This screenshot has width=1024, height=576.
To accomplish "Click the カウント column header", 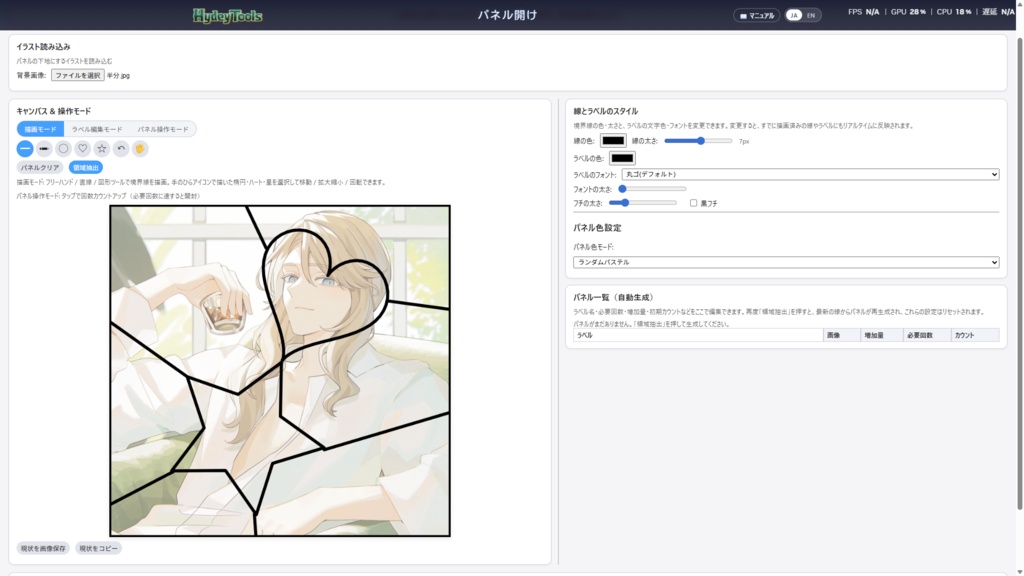I will coord(975,335).
